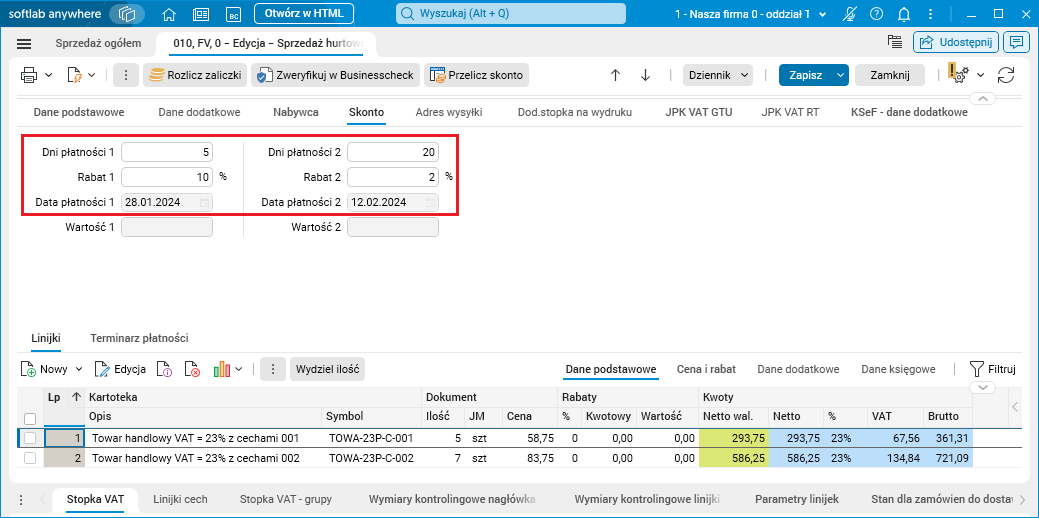Open the Dane dodatkowe header tab
The width and height of the screenshot is (1039, 518).
pos(199,112)
